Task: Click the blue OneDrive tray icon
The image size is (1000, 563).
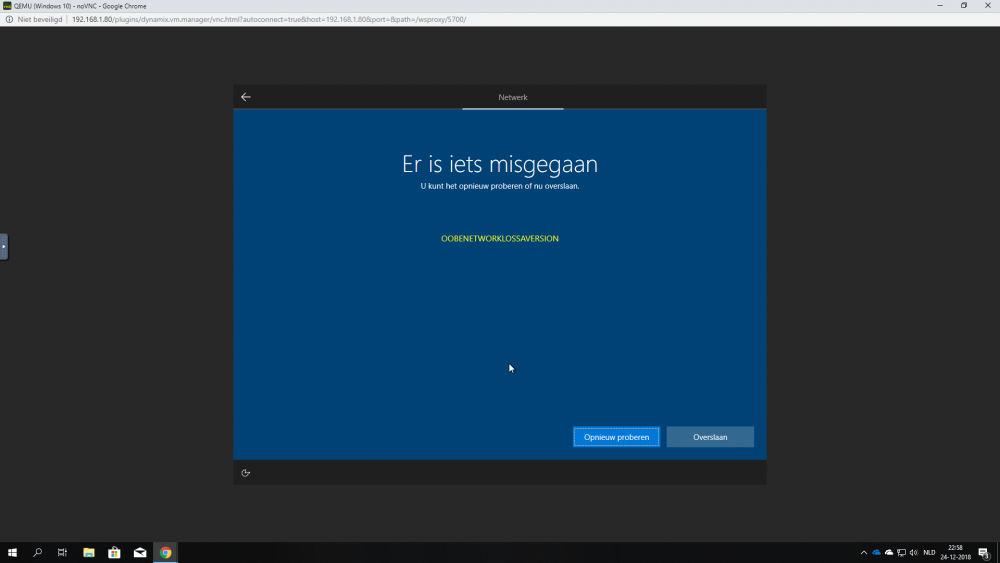Action: coord(876,553)
